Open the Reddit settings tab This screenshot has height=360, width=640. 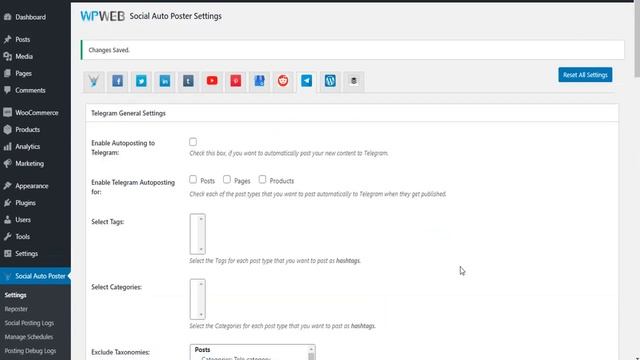coord(283,81)
